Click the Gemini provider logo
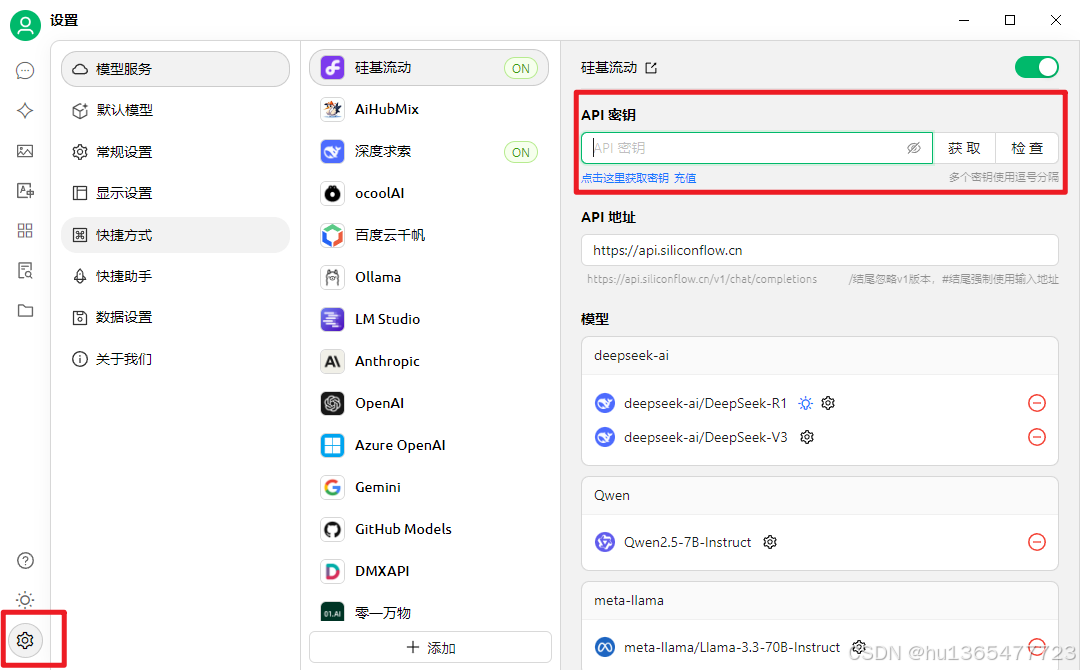Viewport: 1080px width, 670px height. tap(333, 487)
